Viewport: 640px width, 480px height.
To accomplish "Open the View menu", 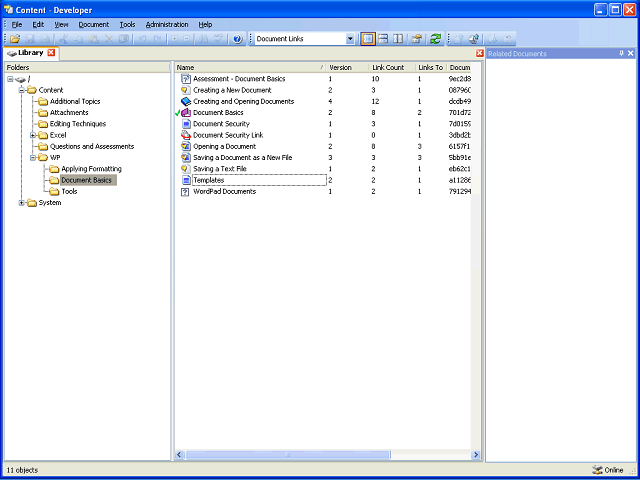I will (x=61, y=24).
